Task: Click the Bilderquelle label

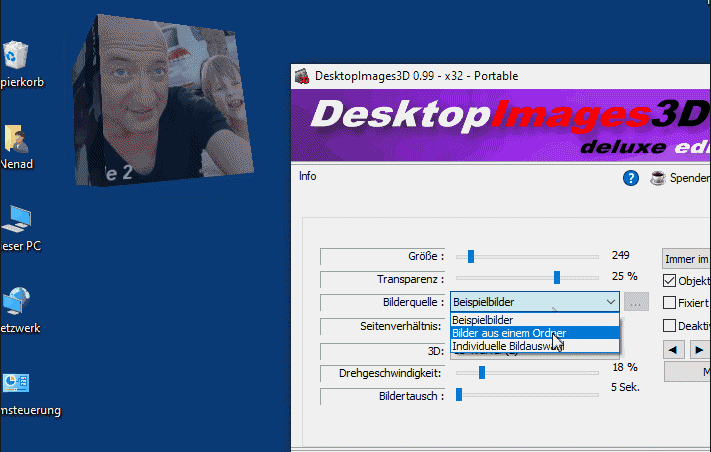Action: (x=413, y=302)
